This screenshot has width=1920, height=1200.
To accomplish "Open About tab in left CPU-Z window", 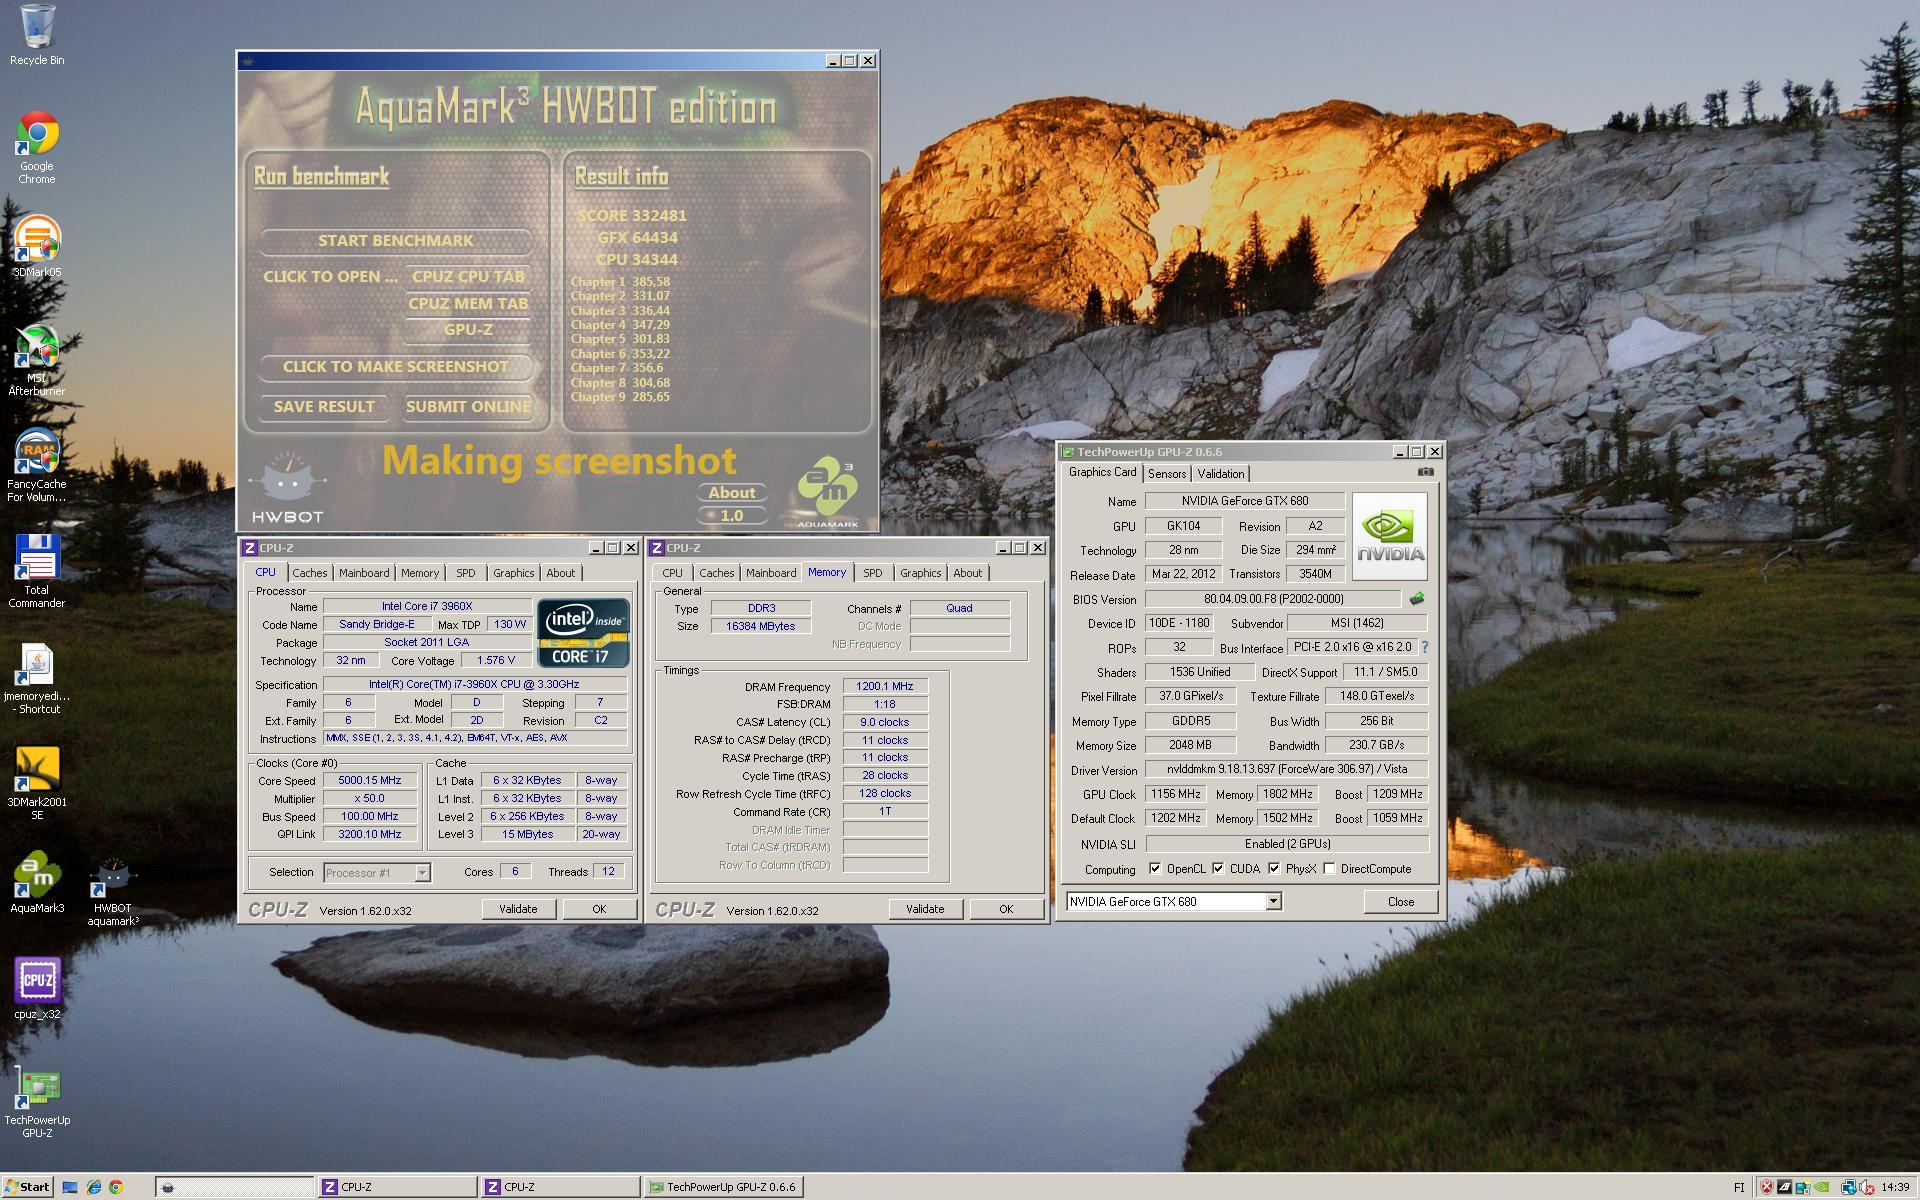I will pos(560,573).
